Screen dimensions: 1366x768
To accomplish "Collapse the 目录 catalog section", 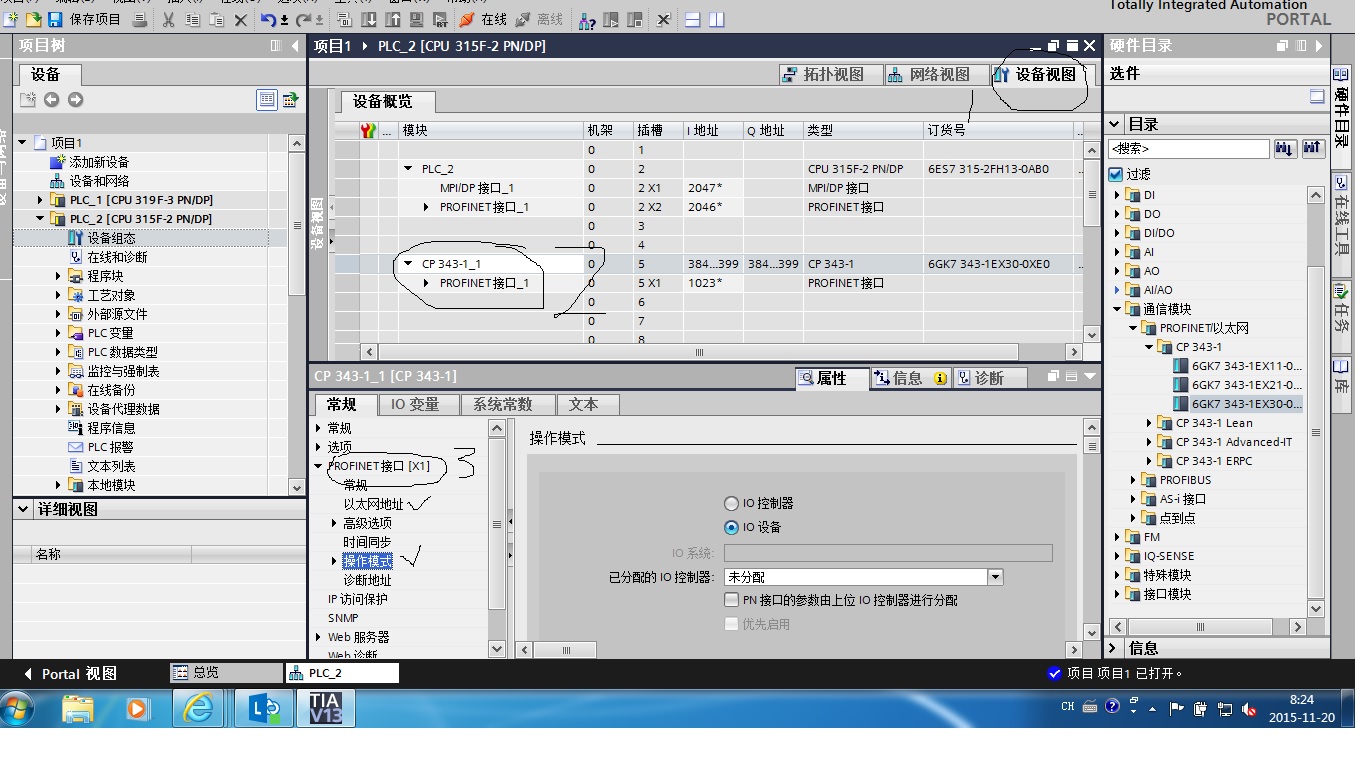I will pyautogui.click(x=1116, y=124).
